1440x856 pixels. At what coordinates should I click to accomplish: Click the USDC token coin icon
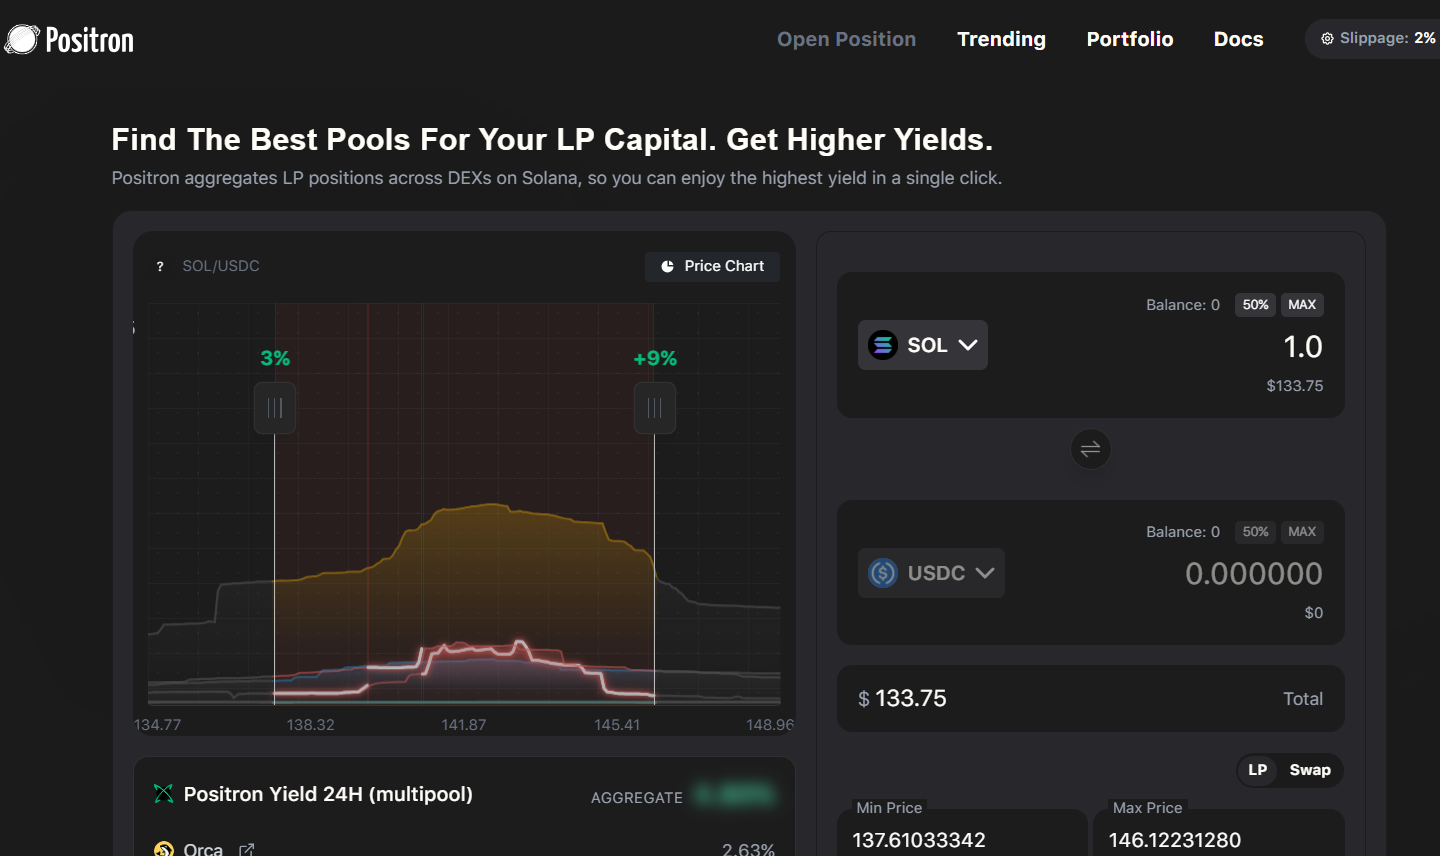coord(882,573)
